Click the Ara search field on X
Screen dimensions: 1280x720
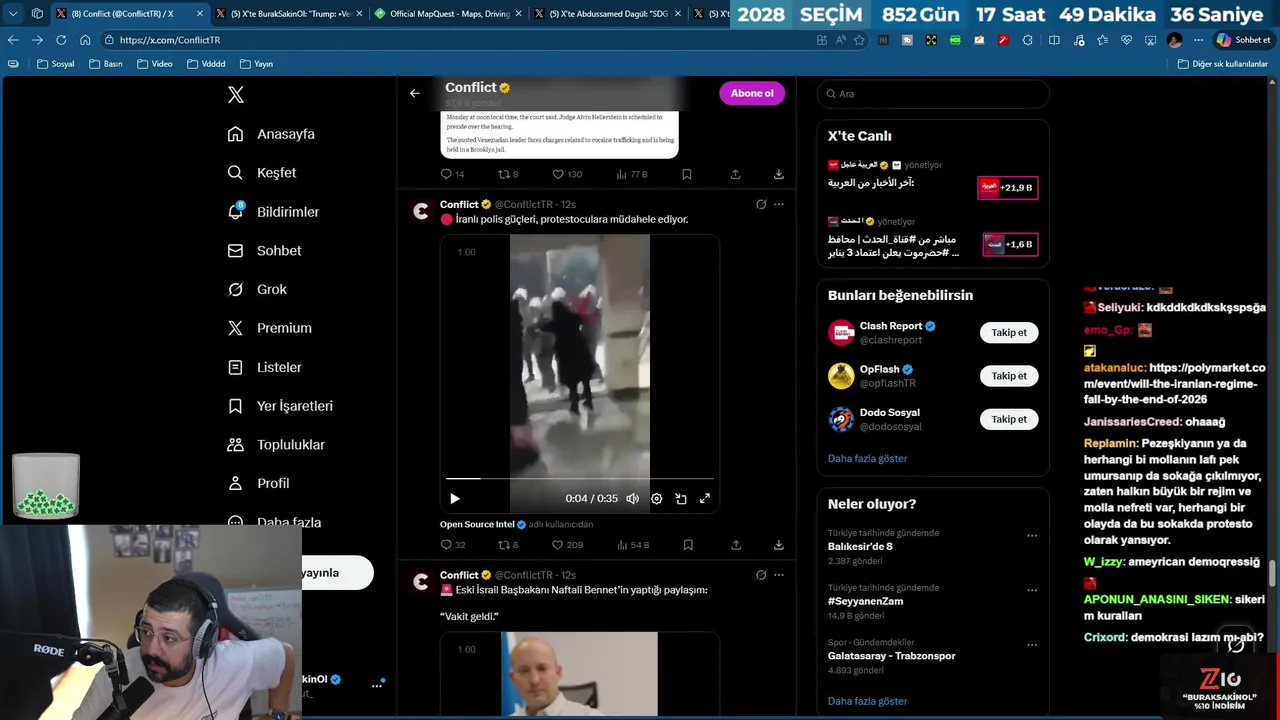pos(933,94)
